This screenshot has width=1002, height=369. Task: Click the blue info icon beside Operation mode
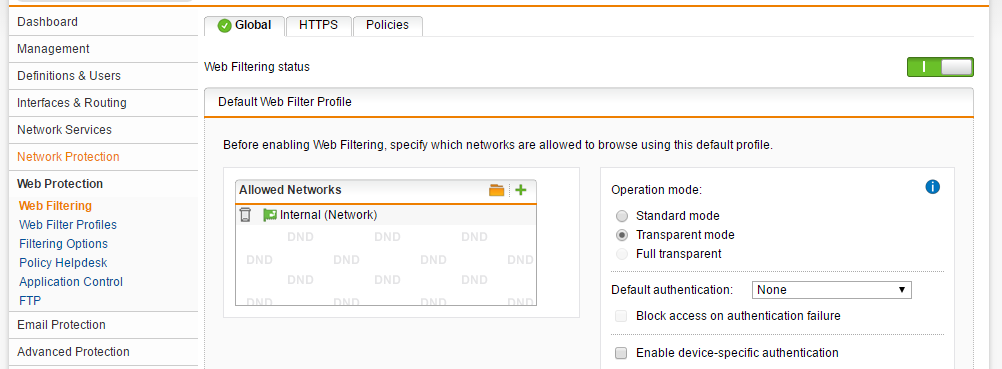coord(932,187)
